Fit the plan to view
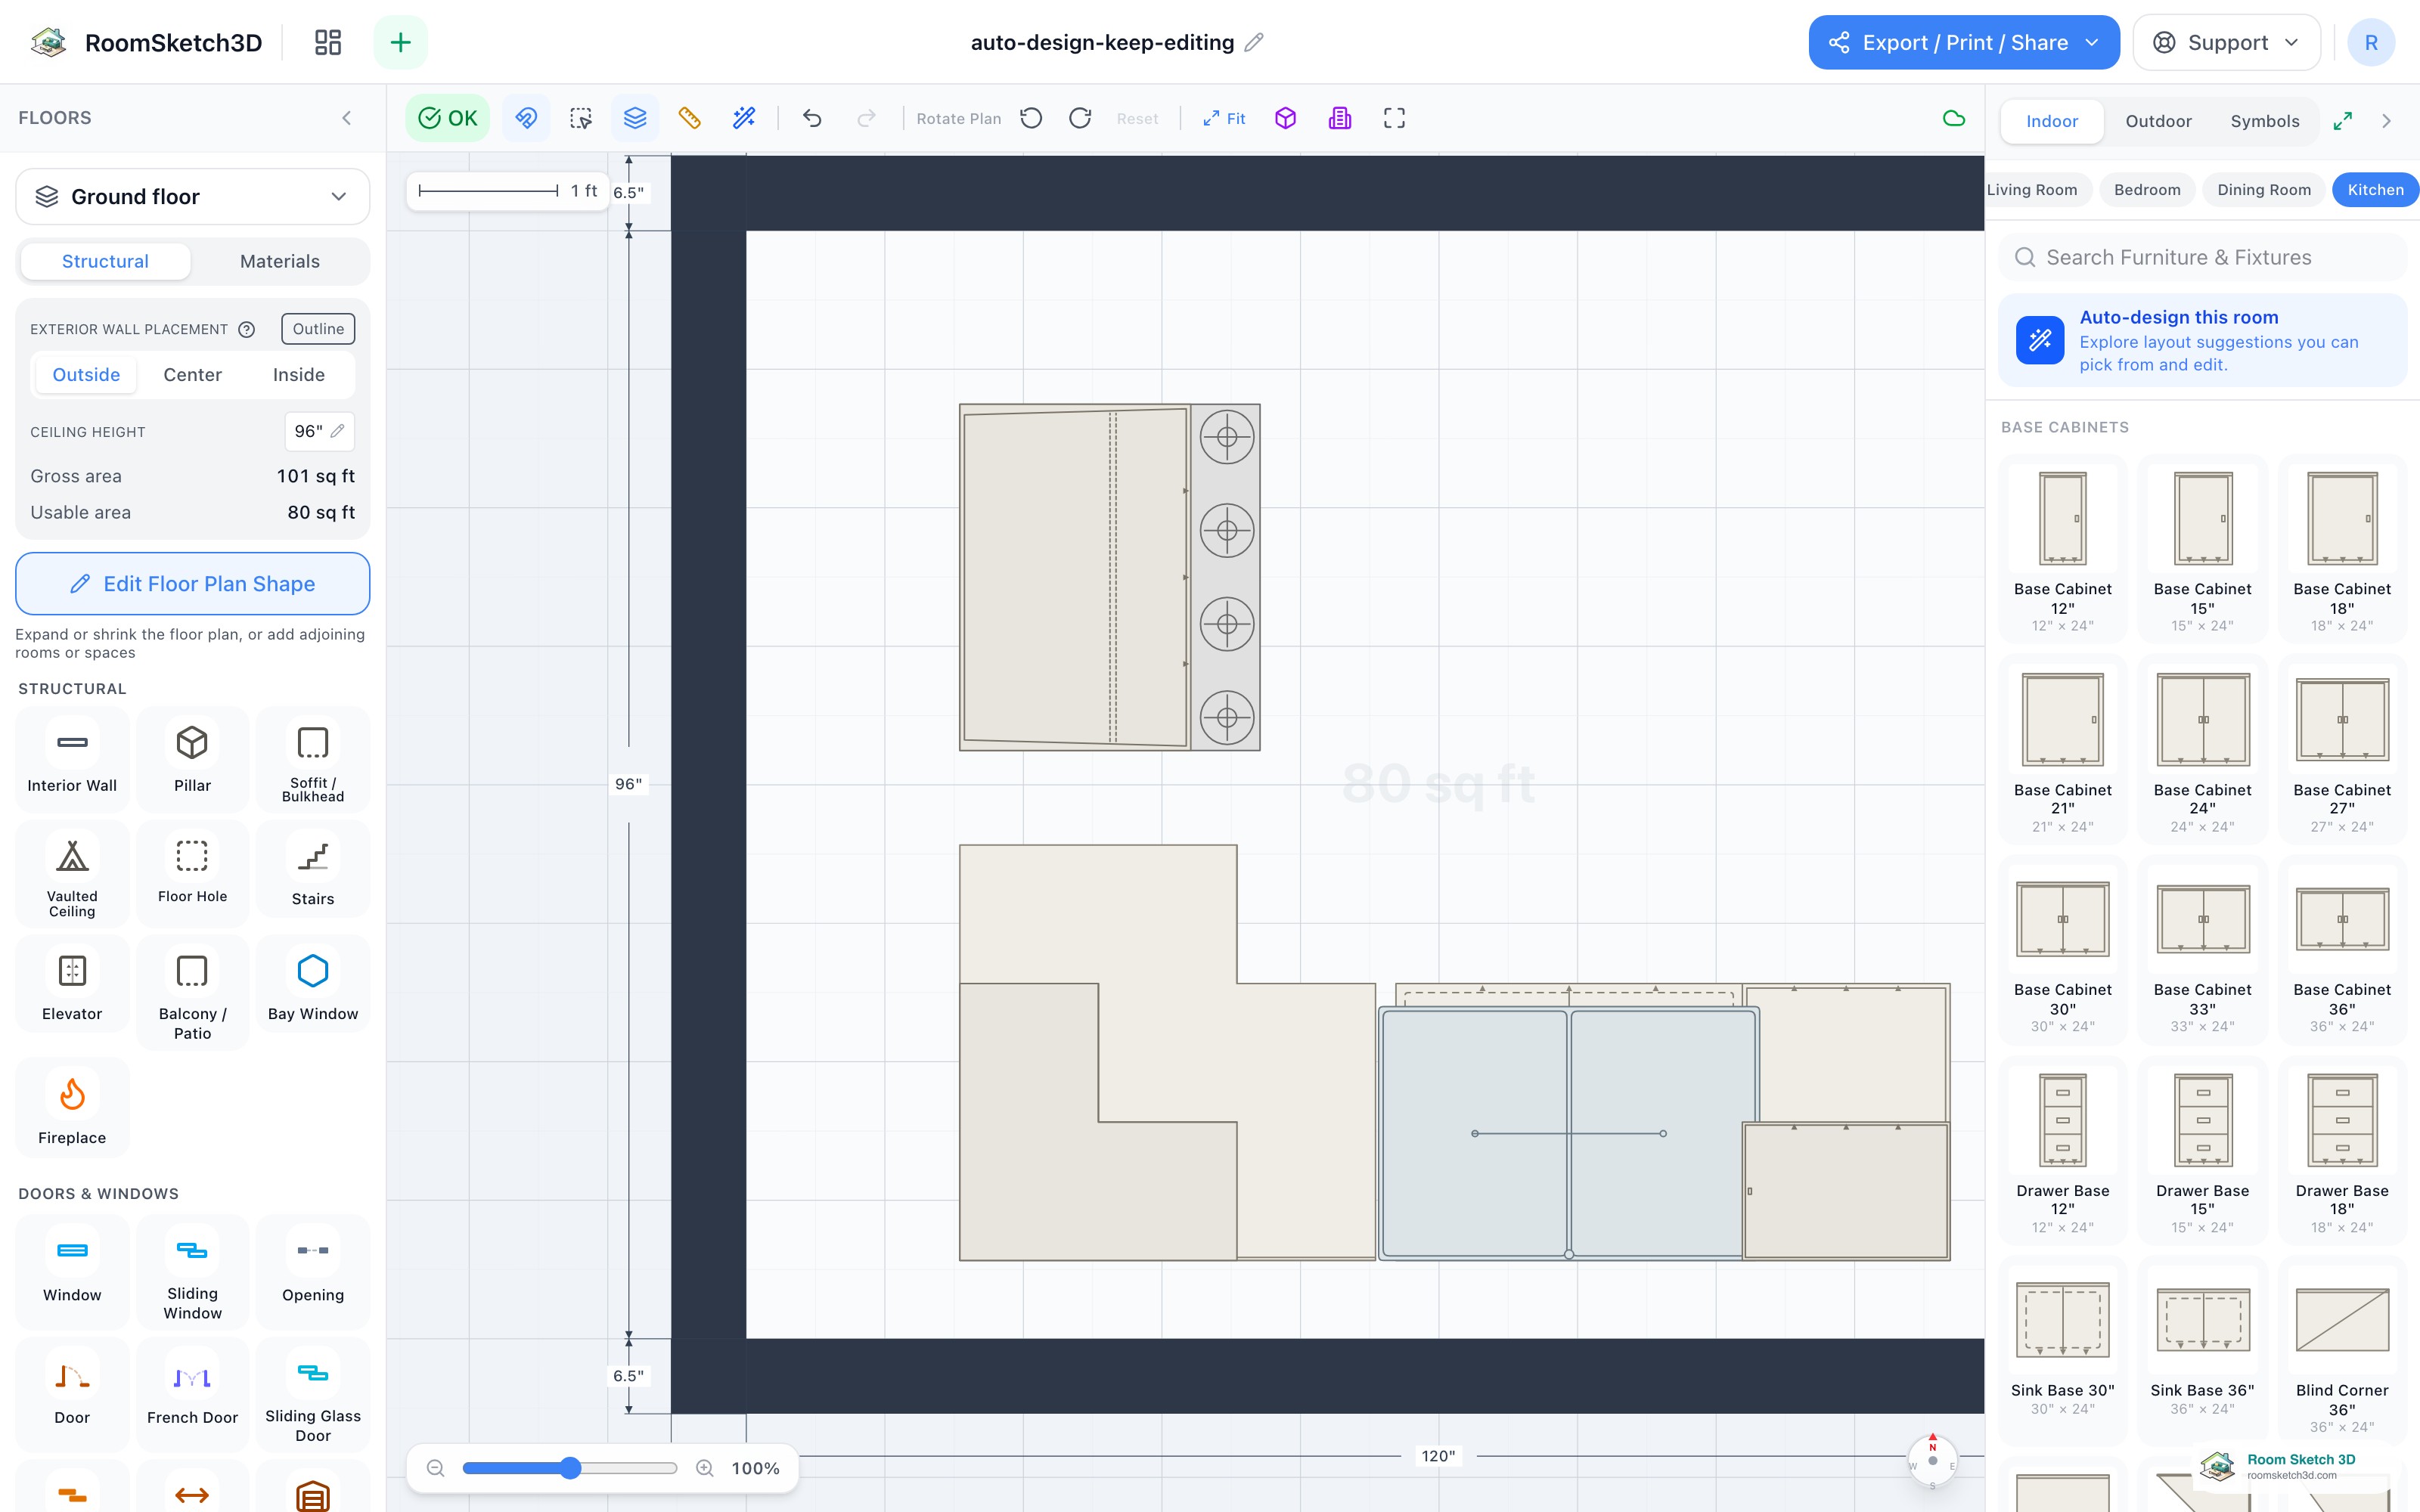Screen dimensions: 2420x1512 1224,118
